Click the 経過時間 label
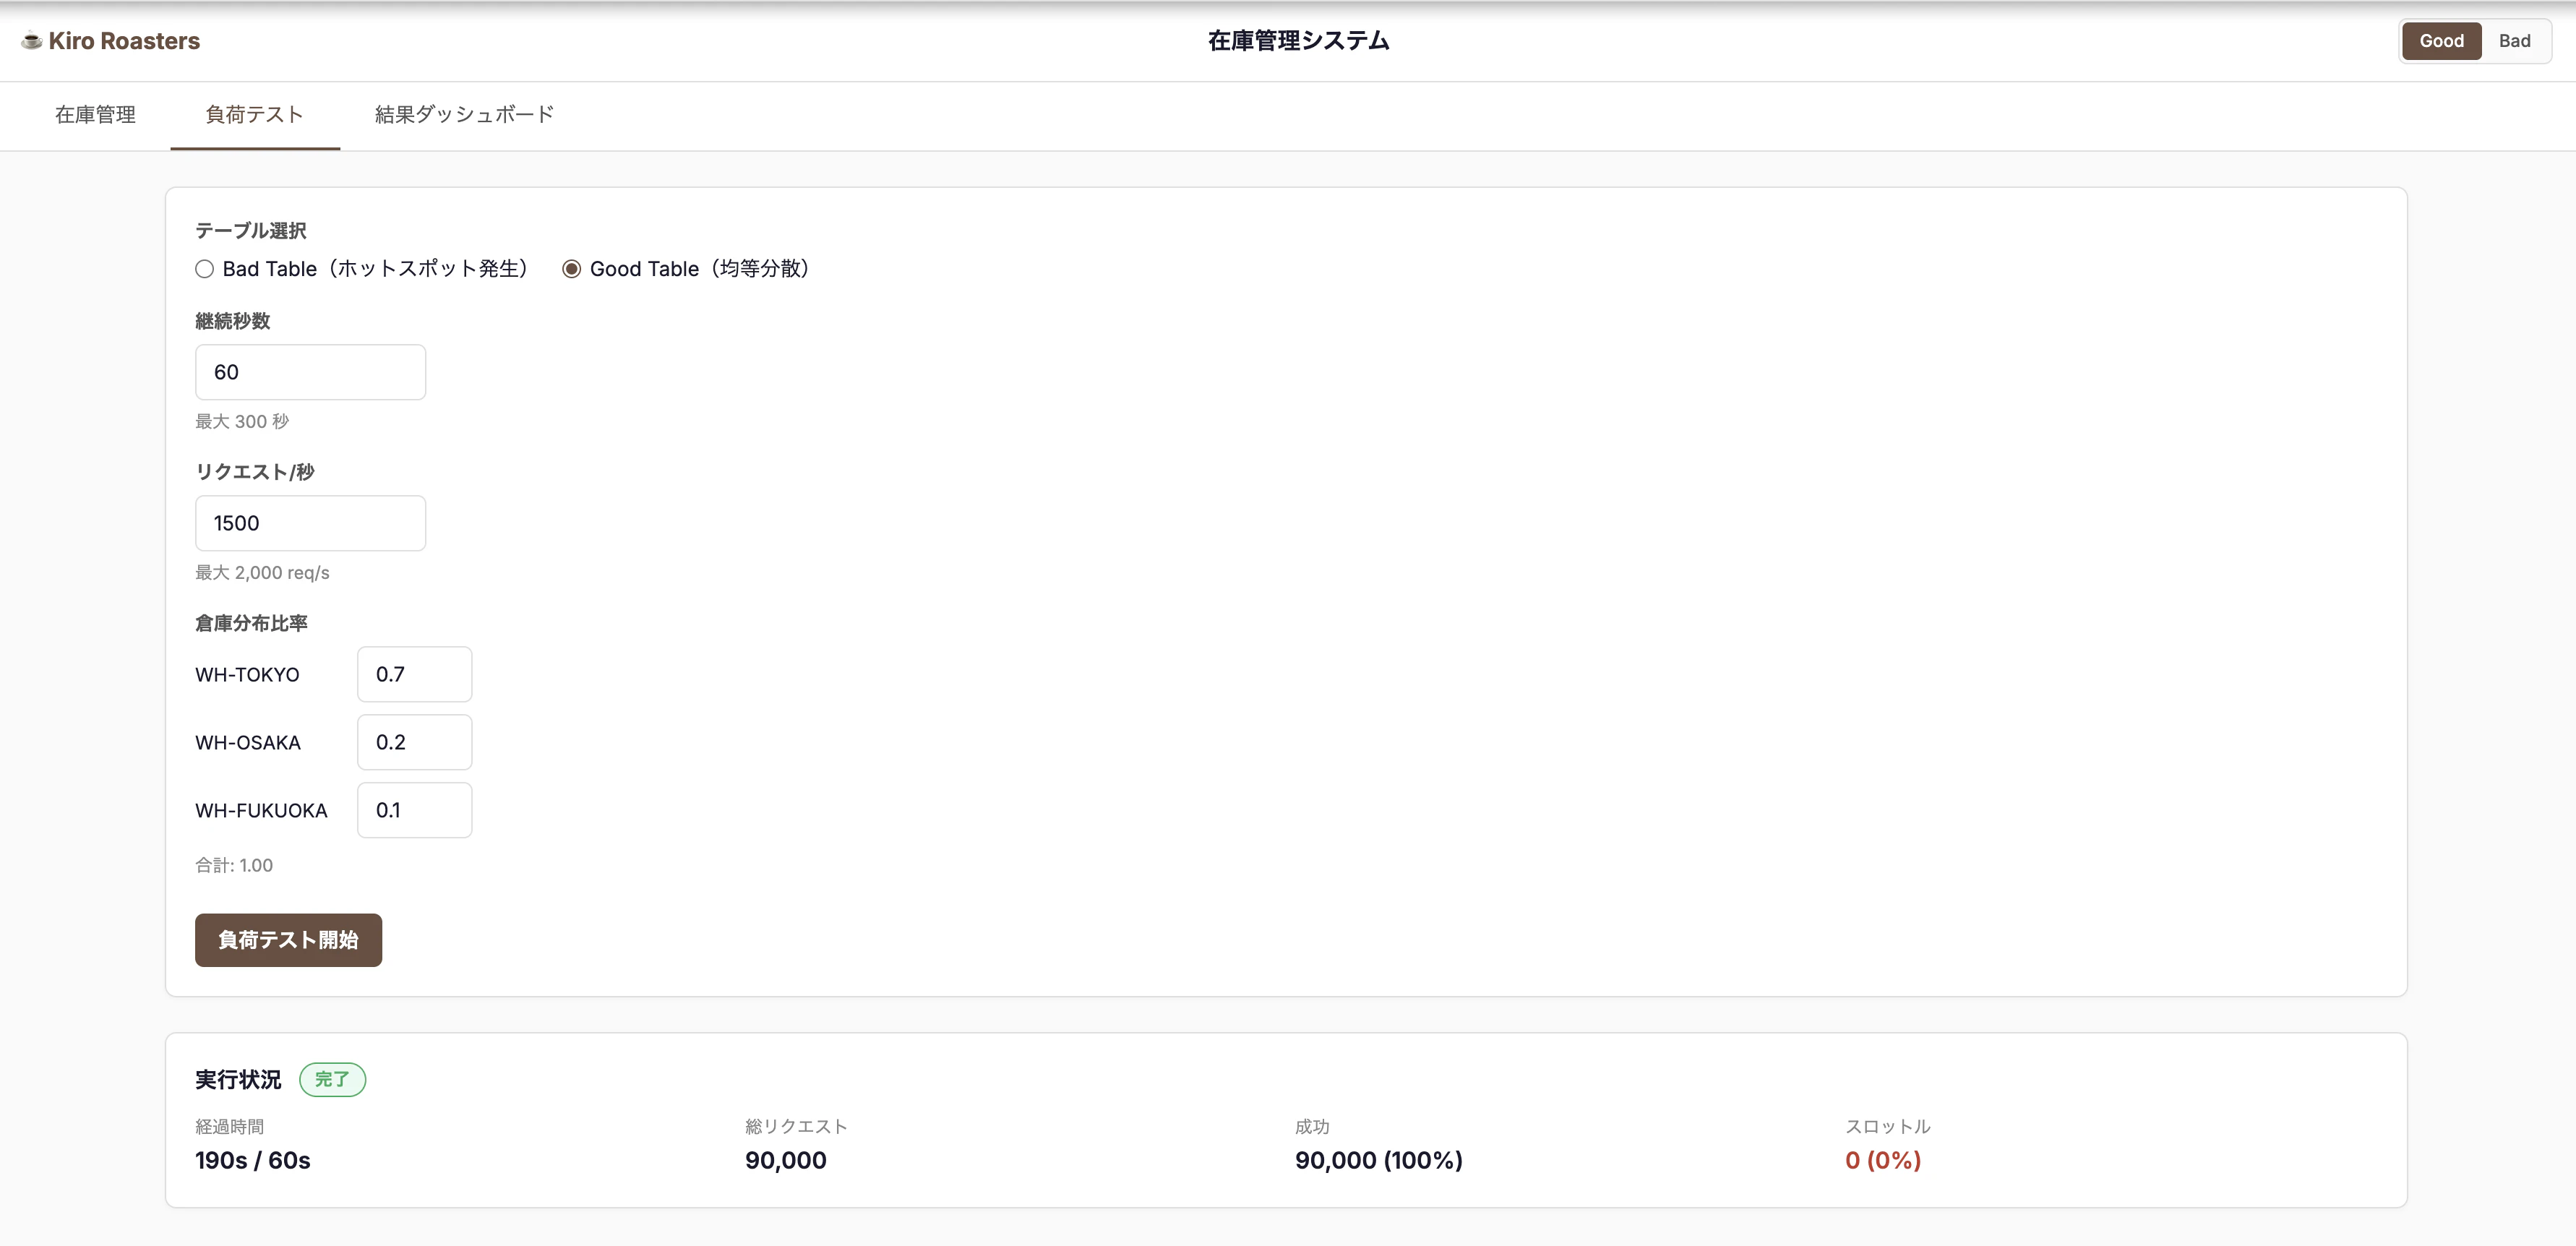The image size is (2576, 1246). pos(229,1127)
